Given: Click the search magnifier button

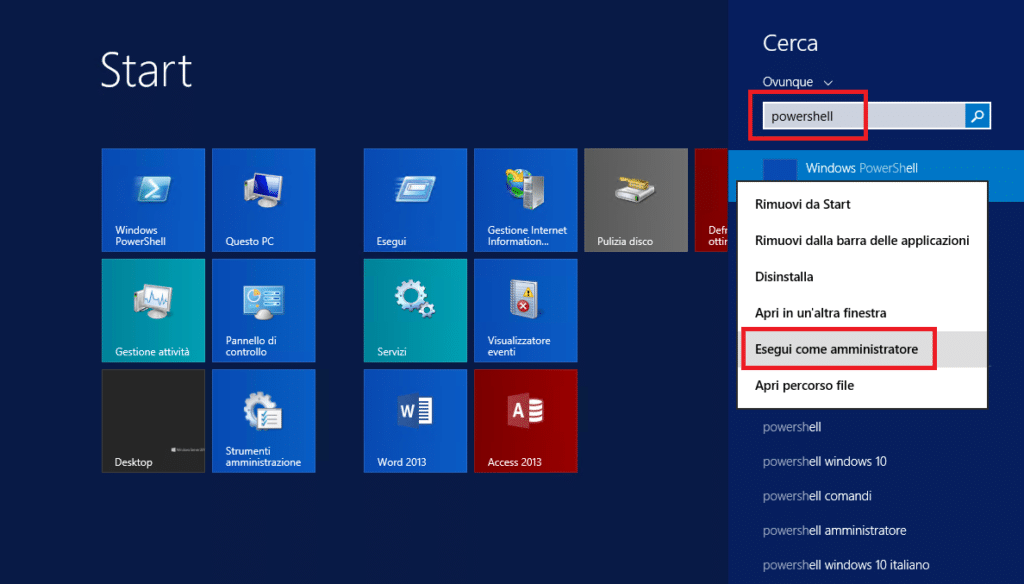Looking at the screenshot, I should coord(978,116).
